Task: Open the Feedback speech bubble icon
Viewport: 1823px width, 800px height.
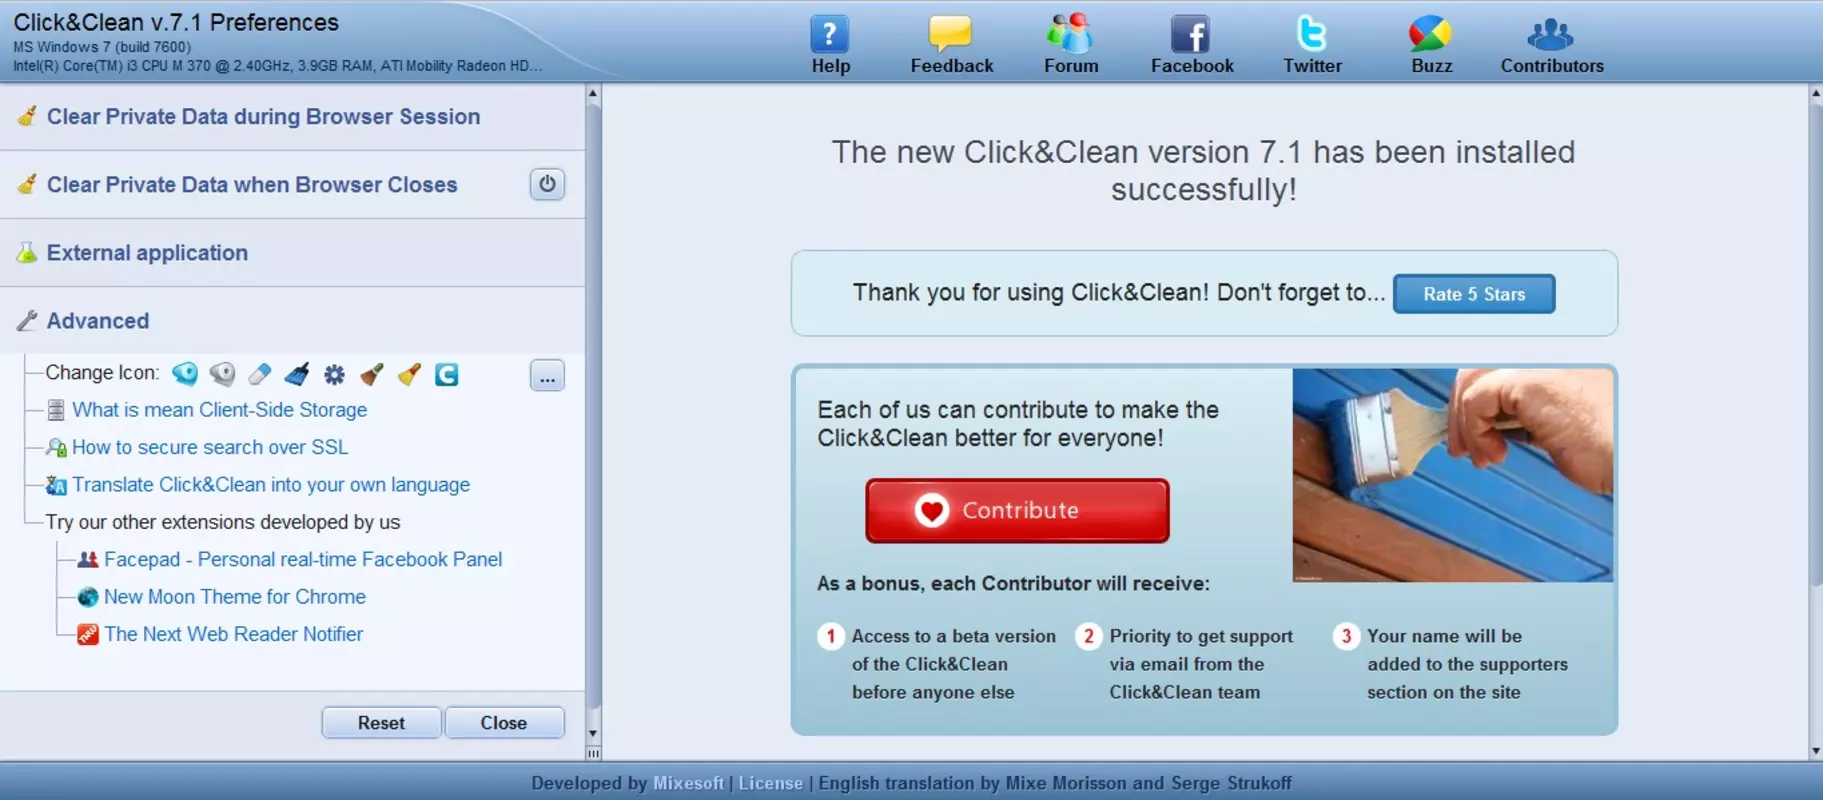Action: (950, 34)
